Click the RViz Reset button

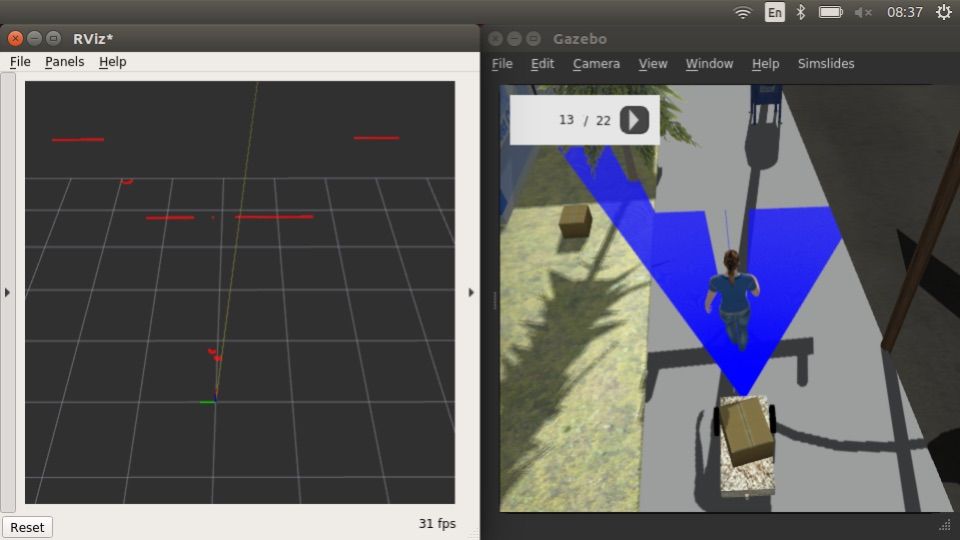pyautogui.click(x=27, y=527)
